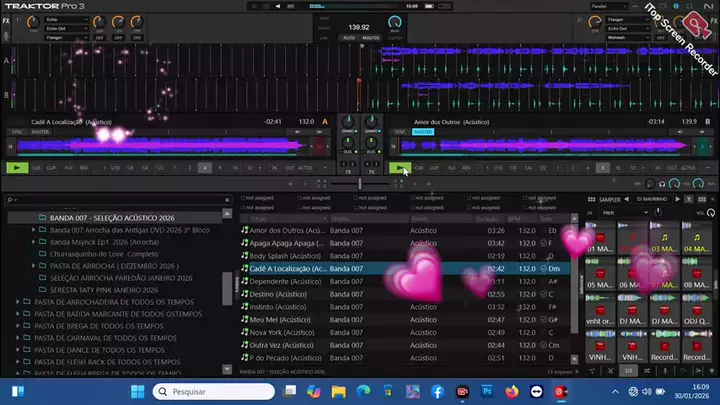Go to previous sampler bank arrow
The width and height of the screenshot is (720, 405).
point(626,199)
